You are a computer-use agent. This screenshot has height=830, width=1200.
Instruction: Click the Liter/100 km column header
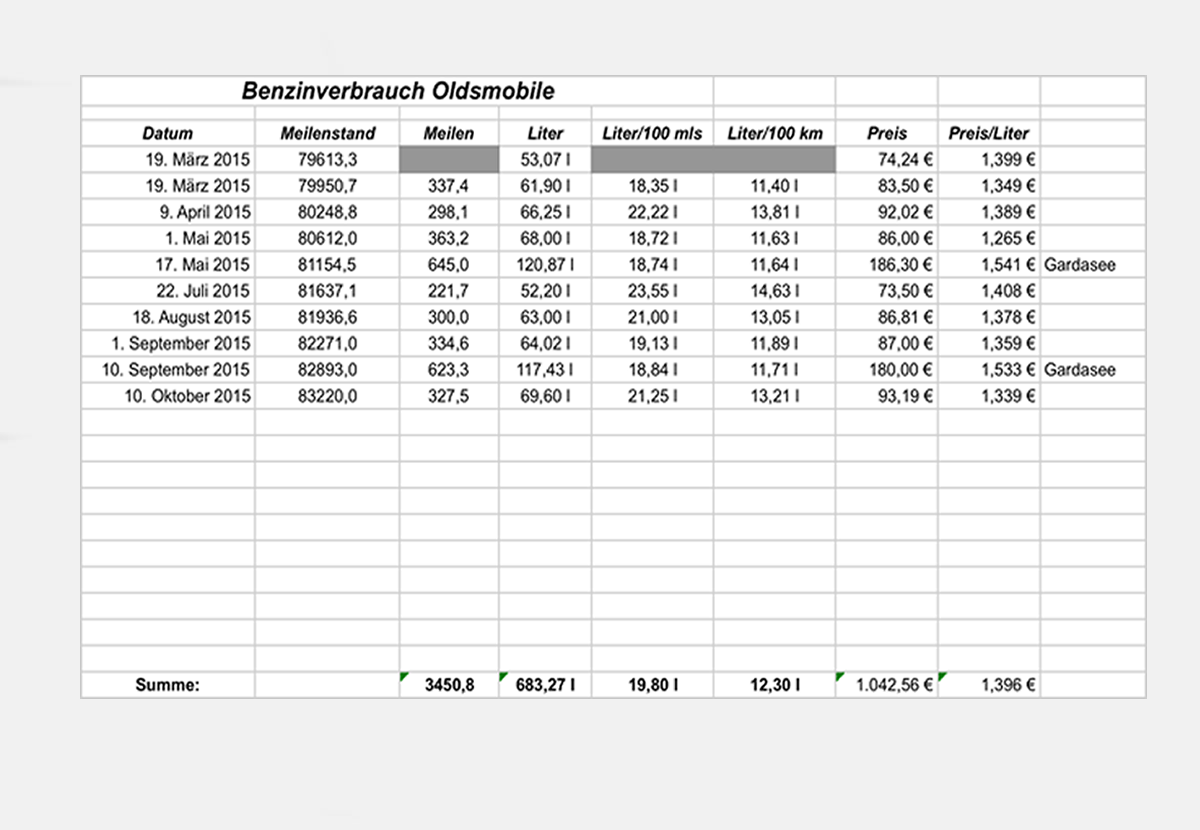[x=774, y=133]
